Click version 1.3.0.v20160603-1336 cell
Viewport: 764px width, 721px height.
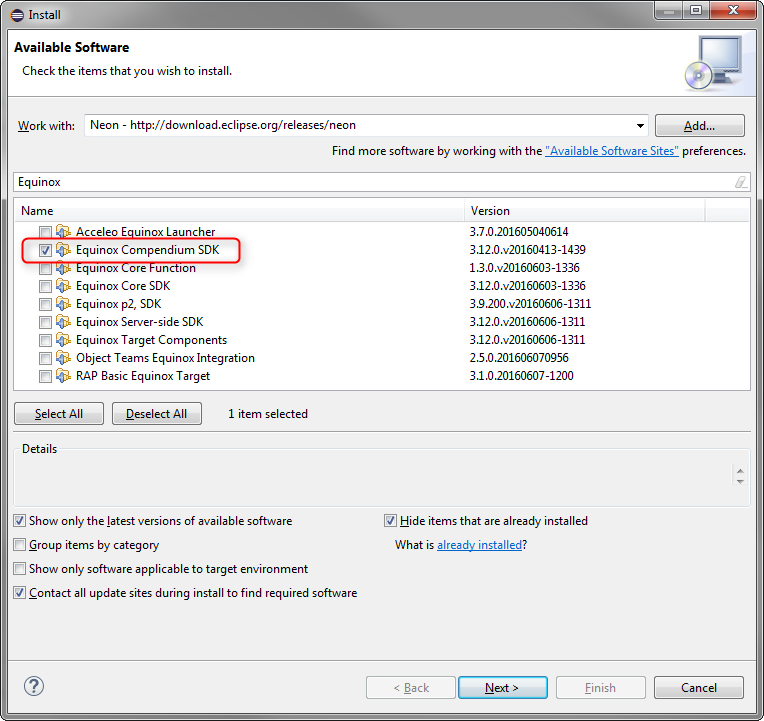[524, 268]
